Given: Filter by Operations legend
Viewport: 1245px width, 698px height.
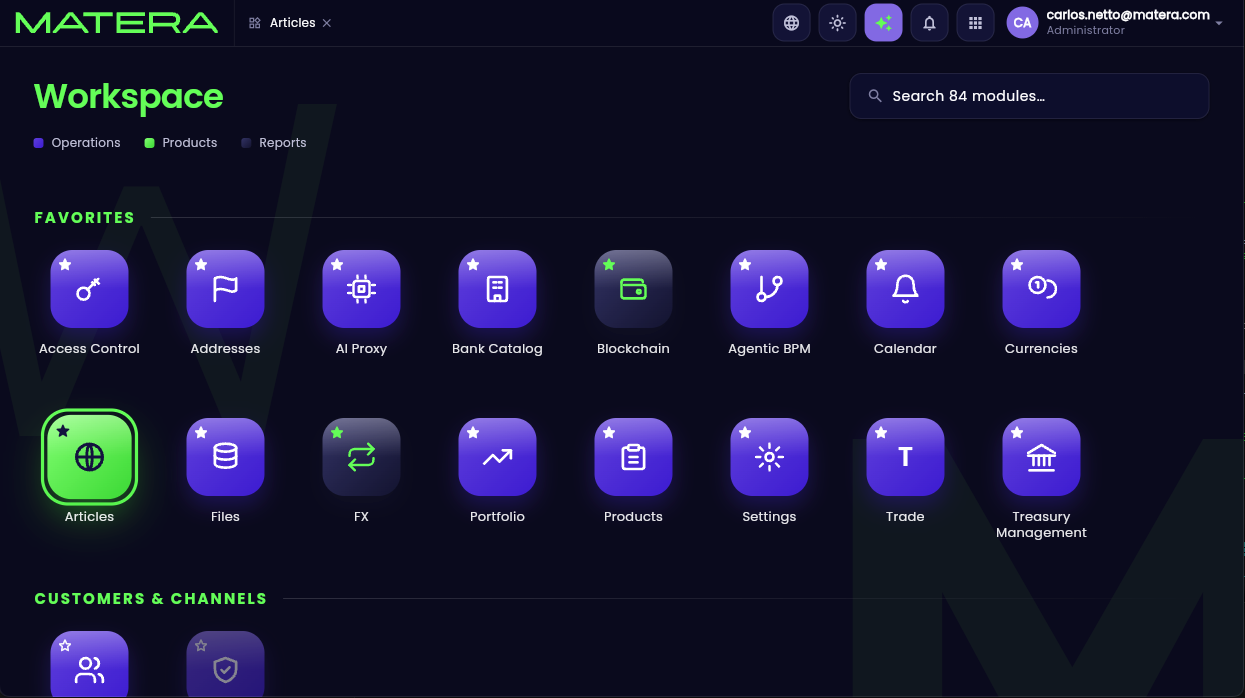Looking at the screenshot, I should click(77, 143).
